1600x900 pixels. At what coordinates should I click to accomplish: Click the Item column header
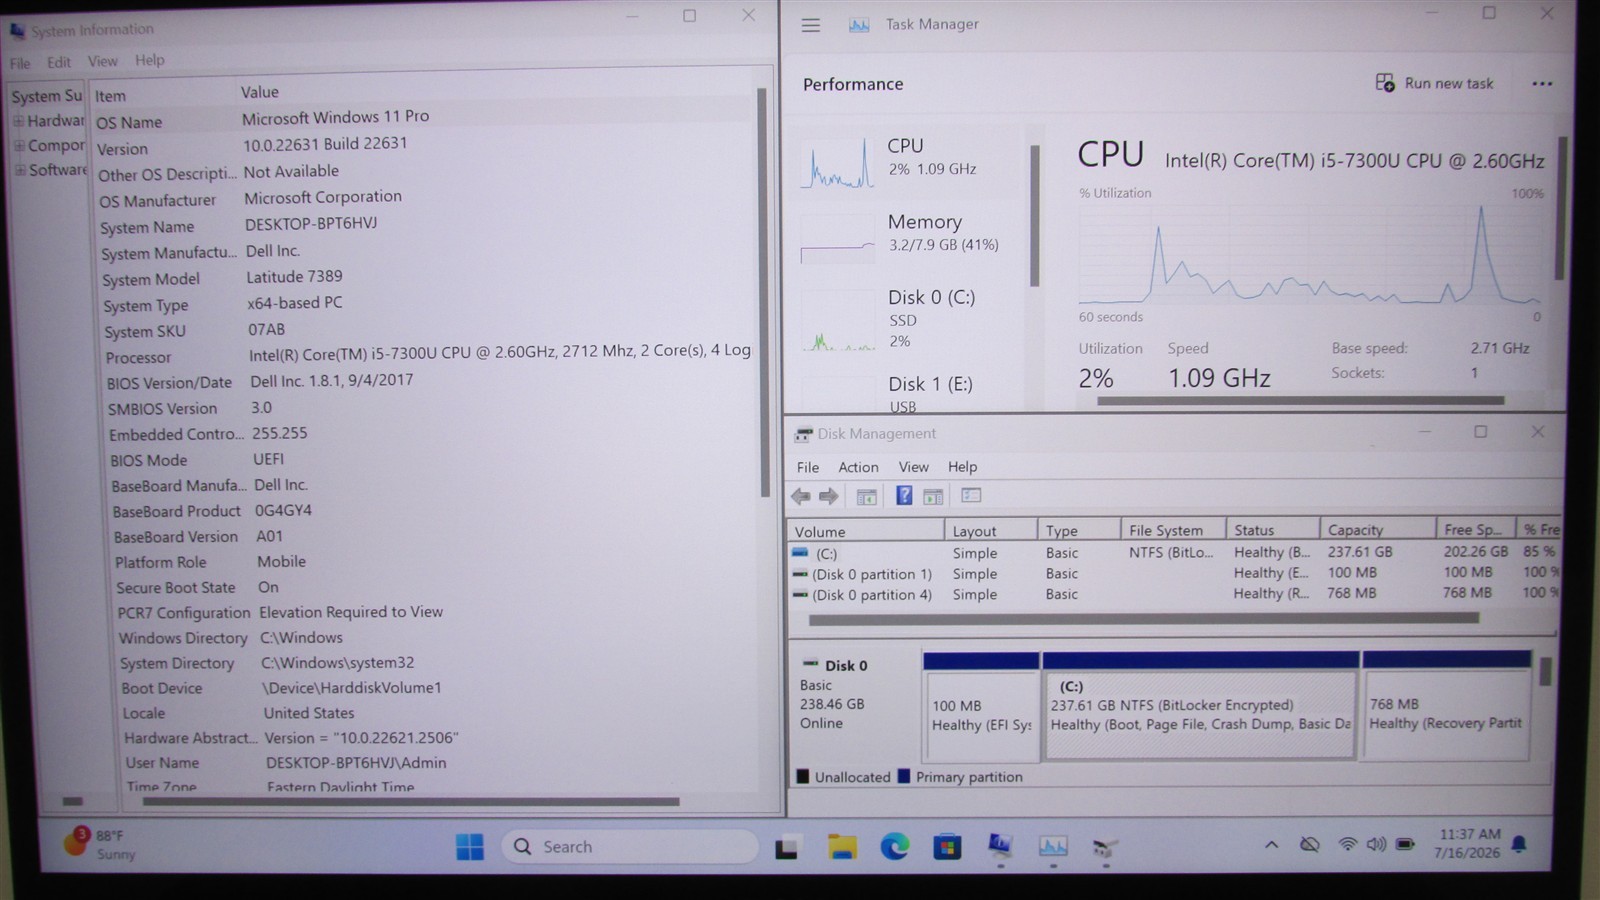pos(162,95)
